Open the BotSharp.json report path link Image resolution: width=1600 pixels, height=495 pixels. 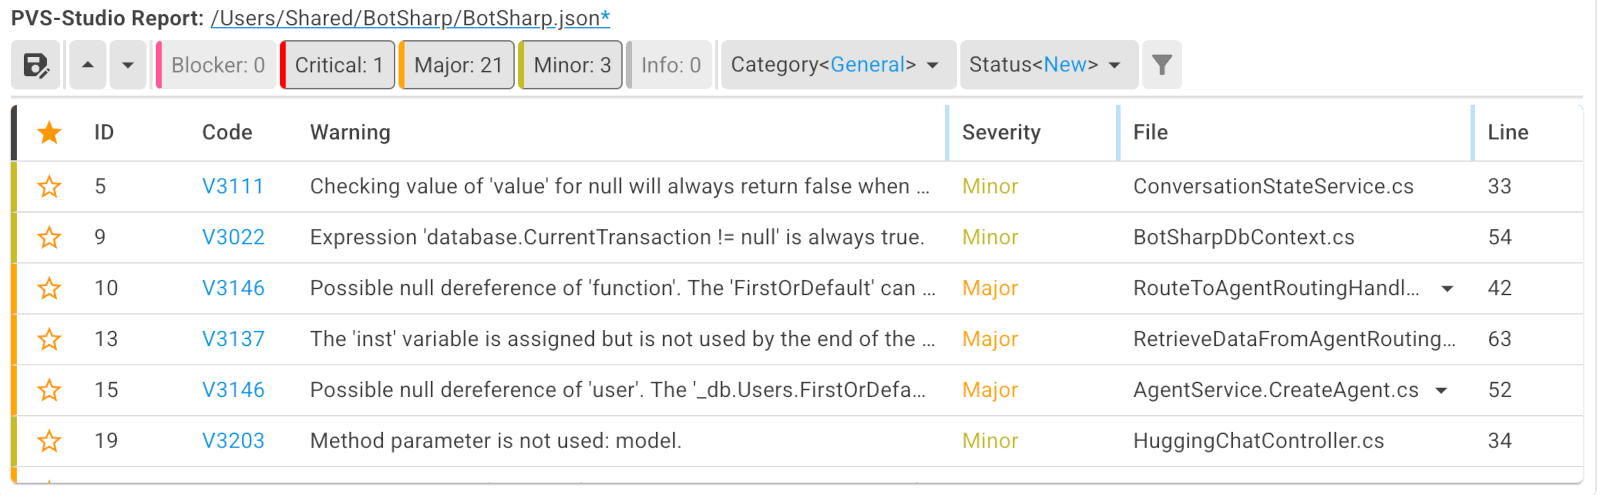point(410,18)
